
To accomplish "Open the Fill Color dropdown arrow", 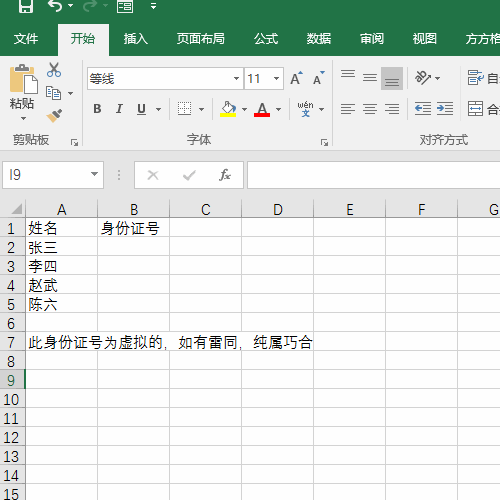I will tap(244, 109).
